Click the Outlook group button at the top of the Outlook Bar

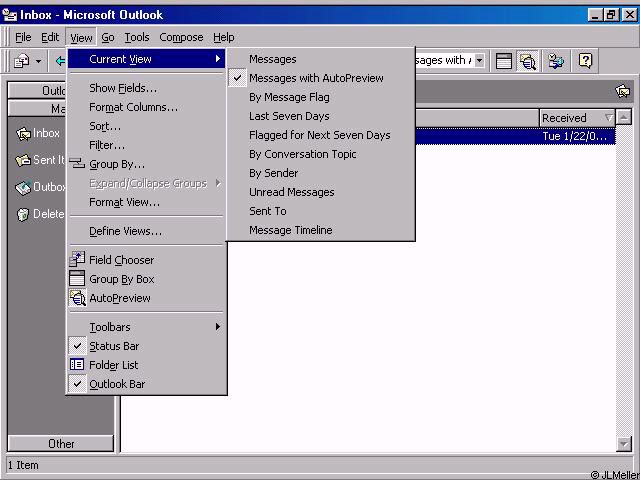click(37, 90)
